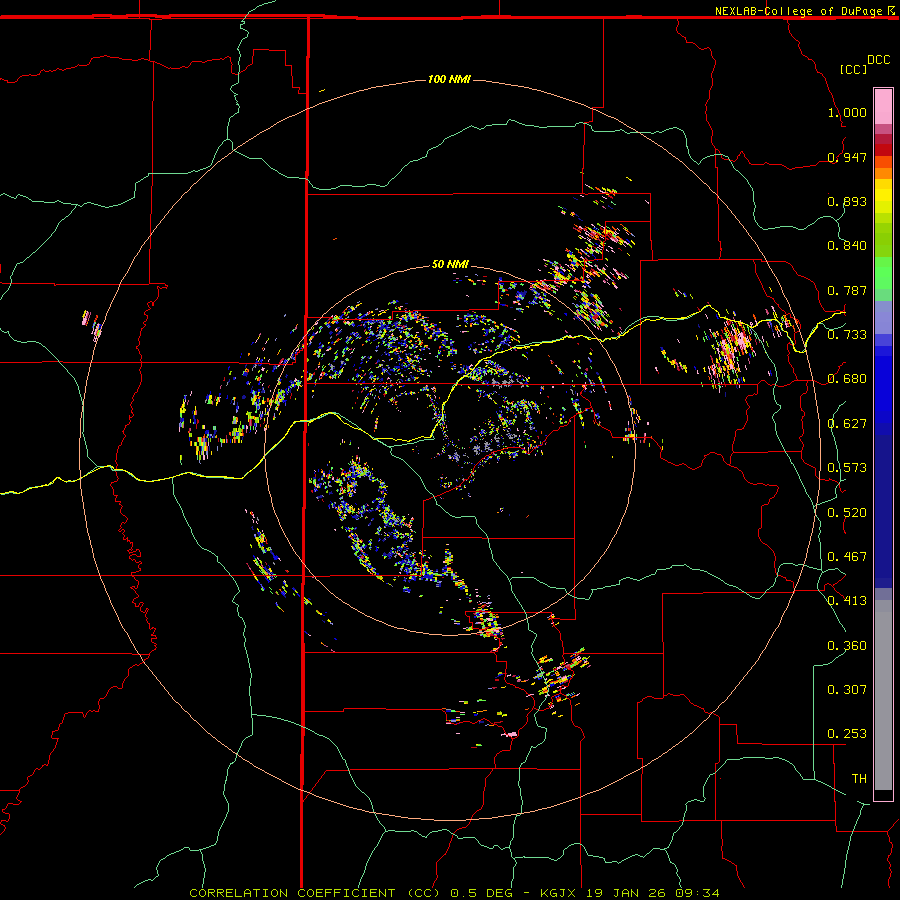
Task: Click the TH threshold label on legend
Action: click(x=859, y=779)
